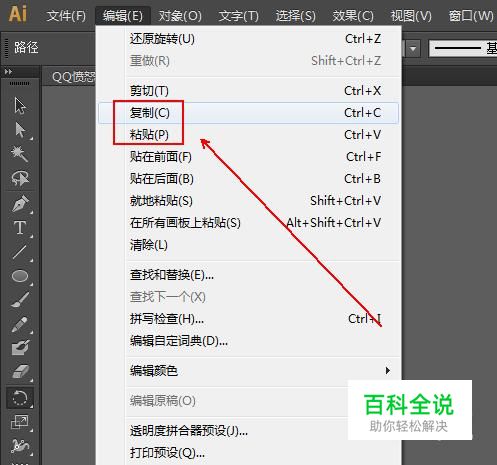Choose 还原旋转(U) to undo
Viewport: 497px width, 465px height.
[x=248, y=39]
